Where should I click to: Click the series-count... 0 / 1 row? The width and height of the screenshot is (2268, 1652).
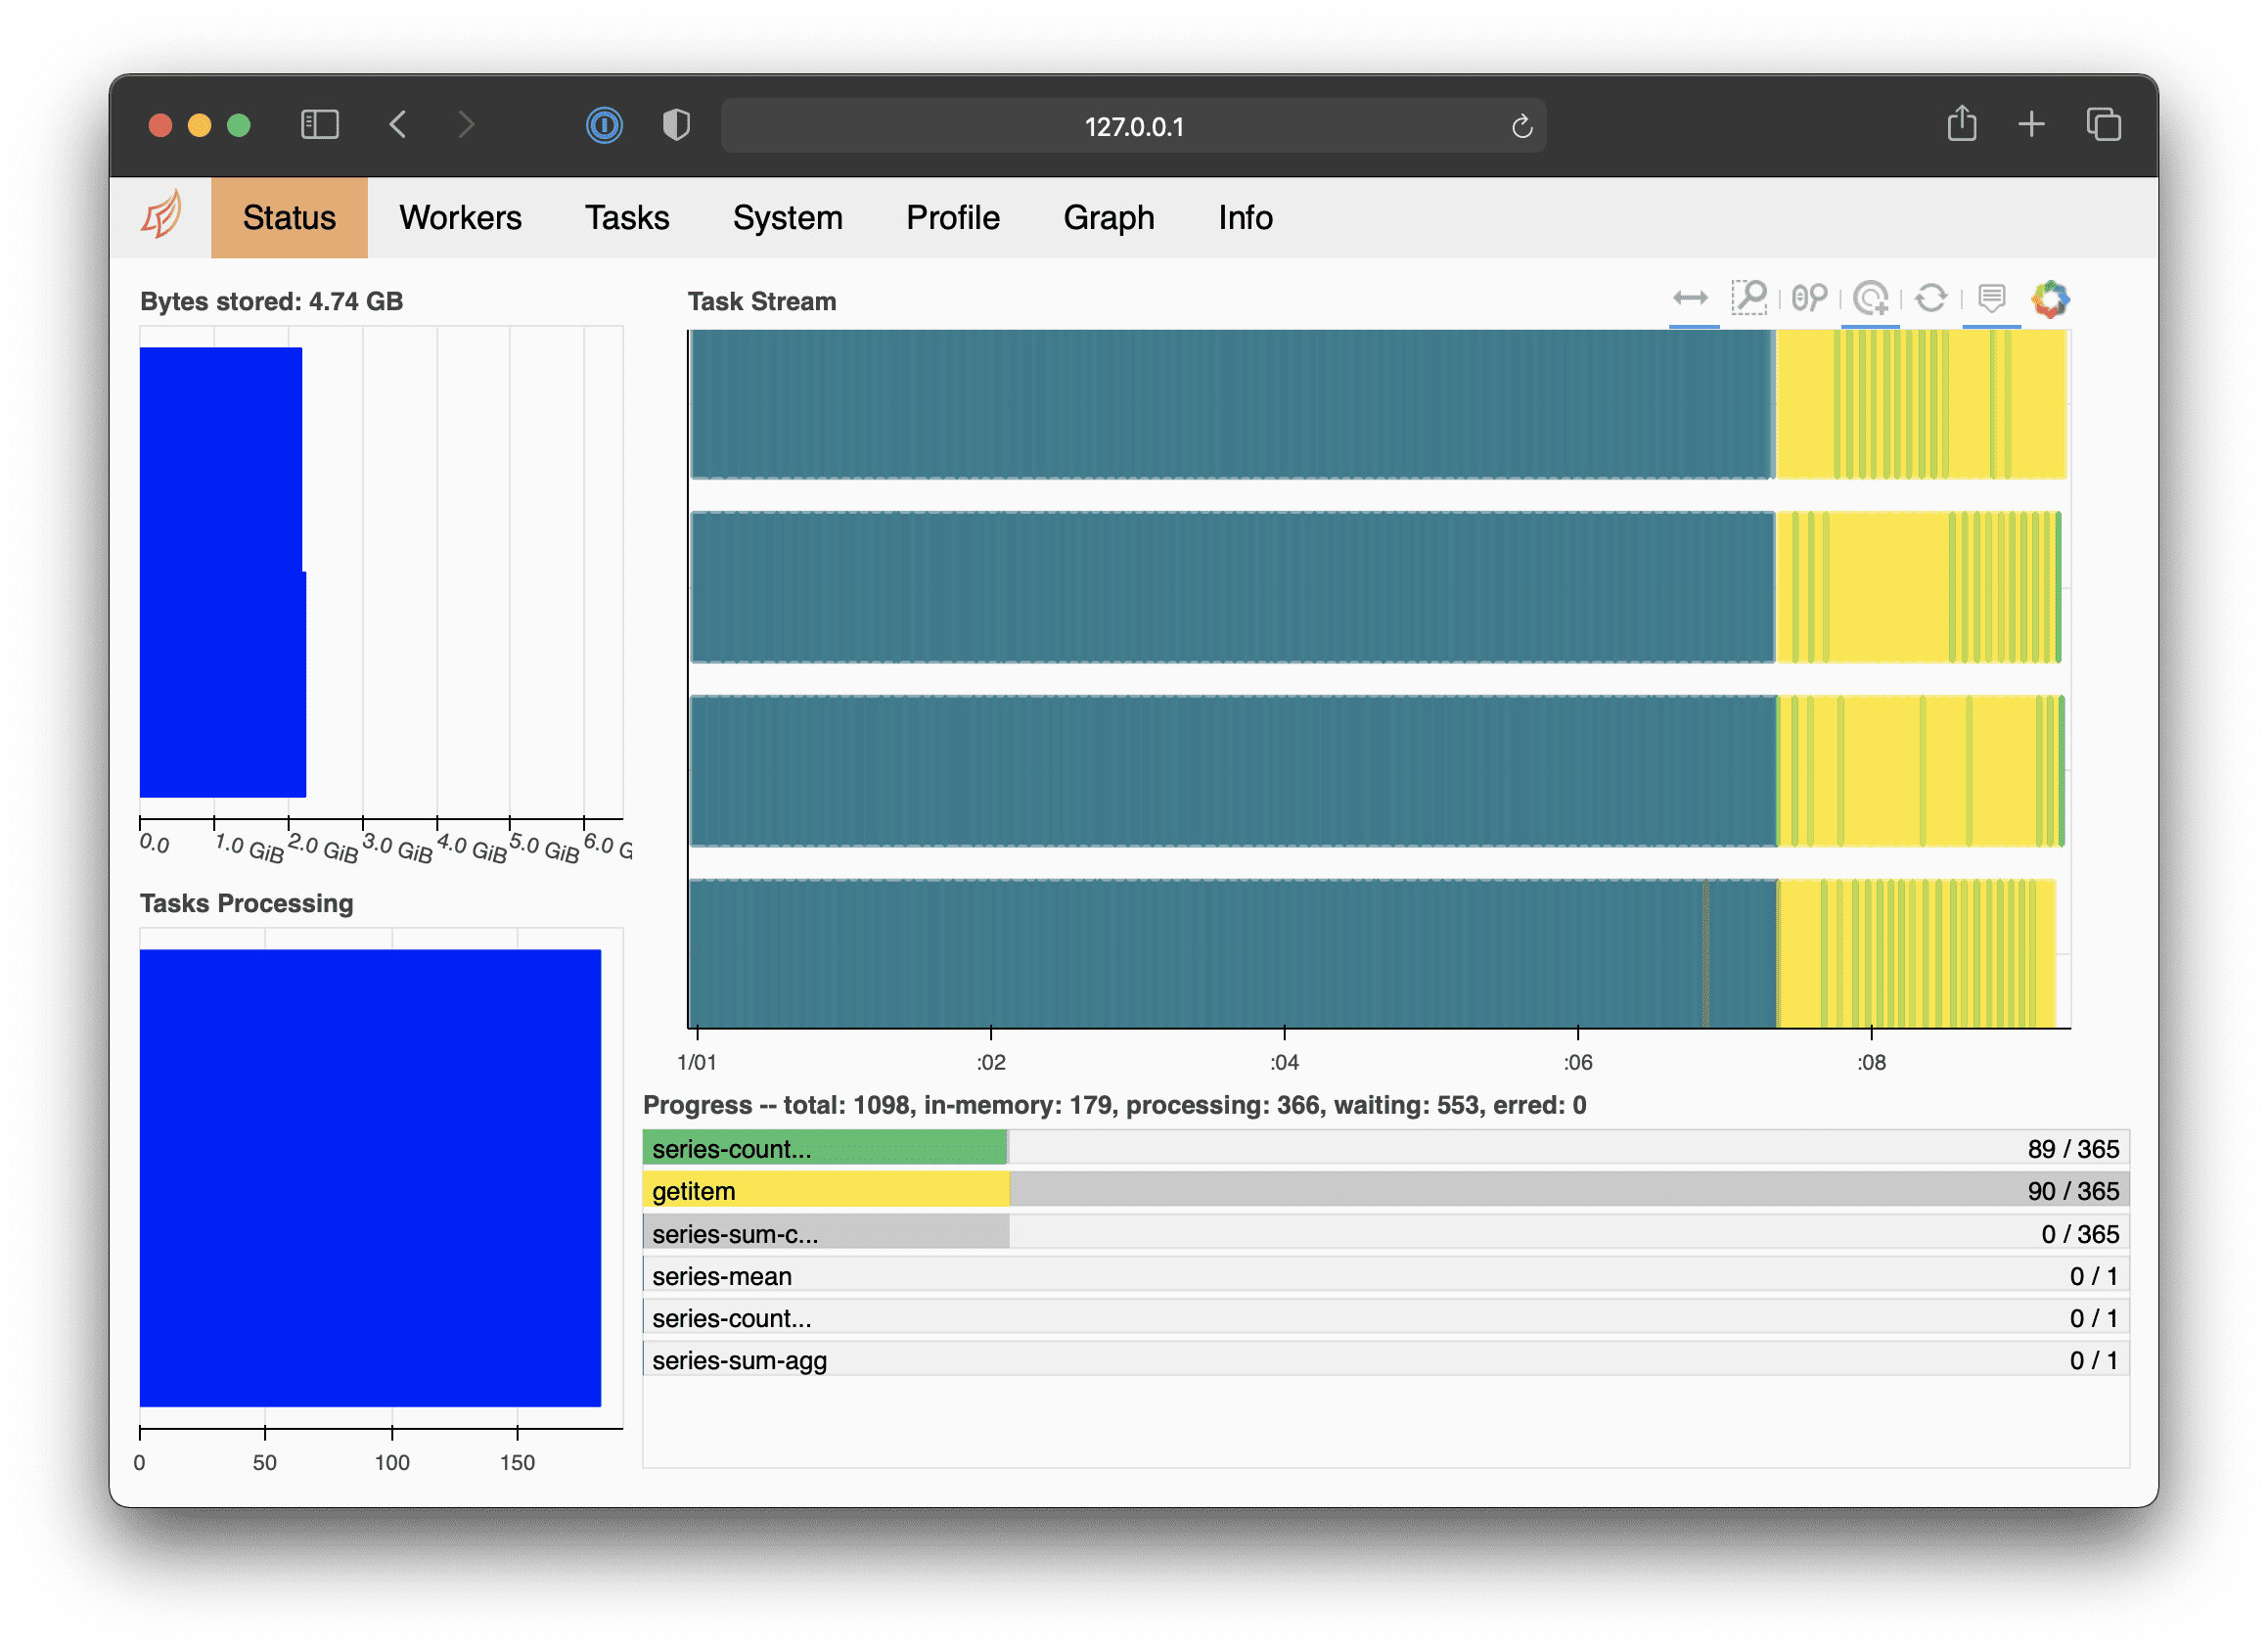coord(1386,1318)
